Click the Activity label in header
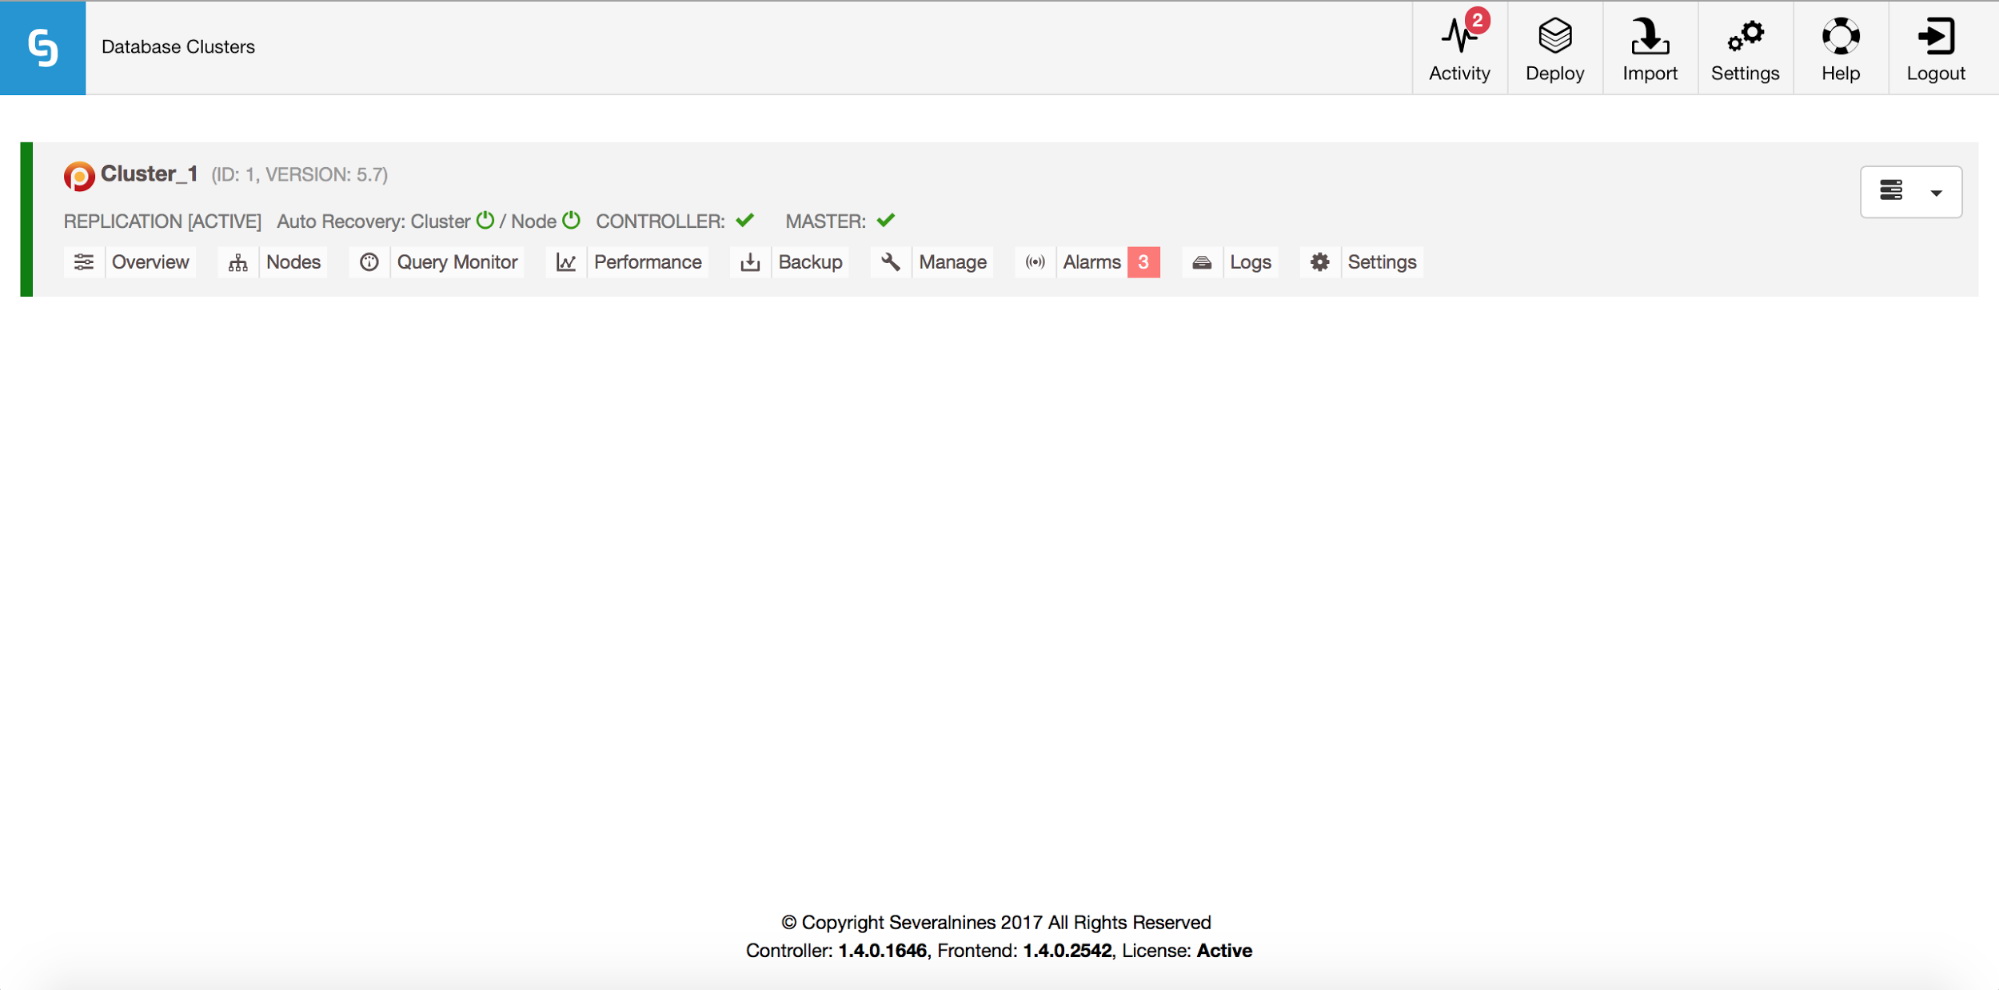The width and height of the screenshot is (1999, 990). pyautogui.click(x=1459, y=73)
